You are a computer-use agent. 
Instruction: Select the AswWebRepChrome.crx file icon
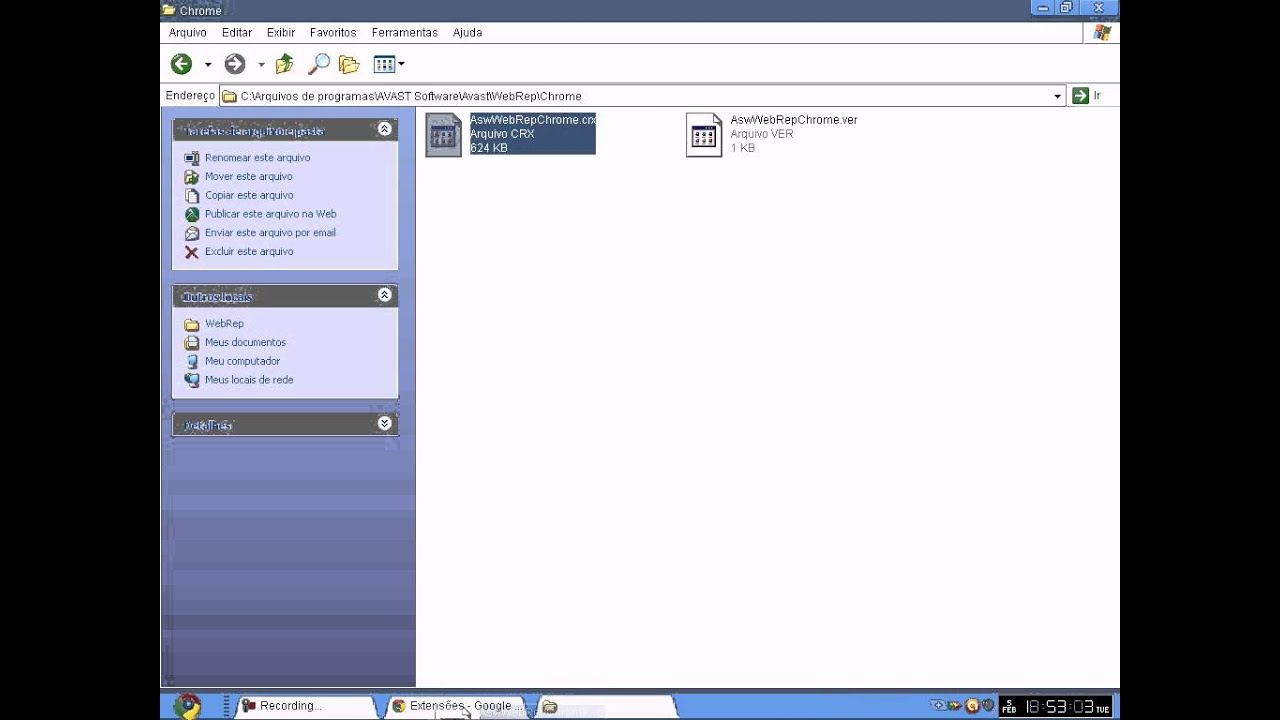point(443,134)
